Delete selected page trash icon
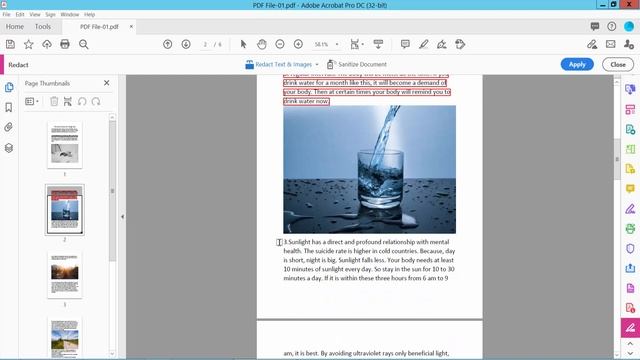Image resolution: width=640 pixels, height=360 pixels. pos(54,102)
